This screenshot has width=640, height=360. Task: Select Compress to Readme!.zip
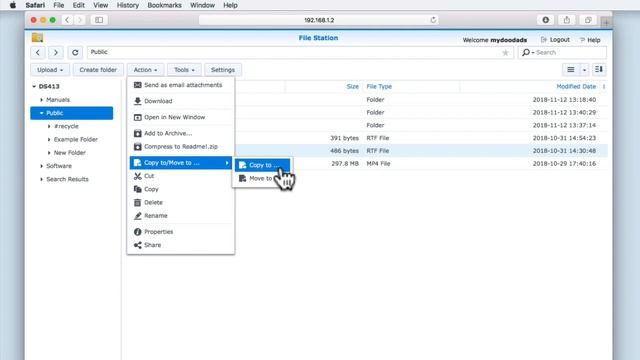click(180, 147)
